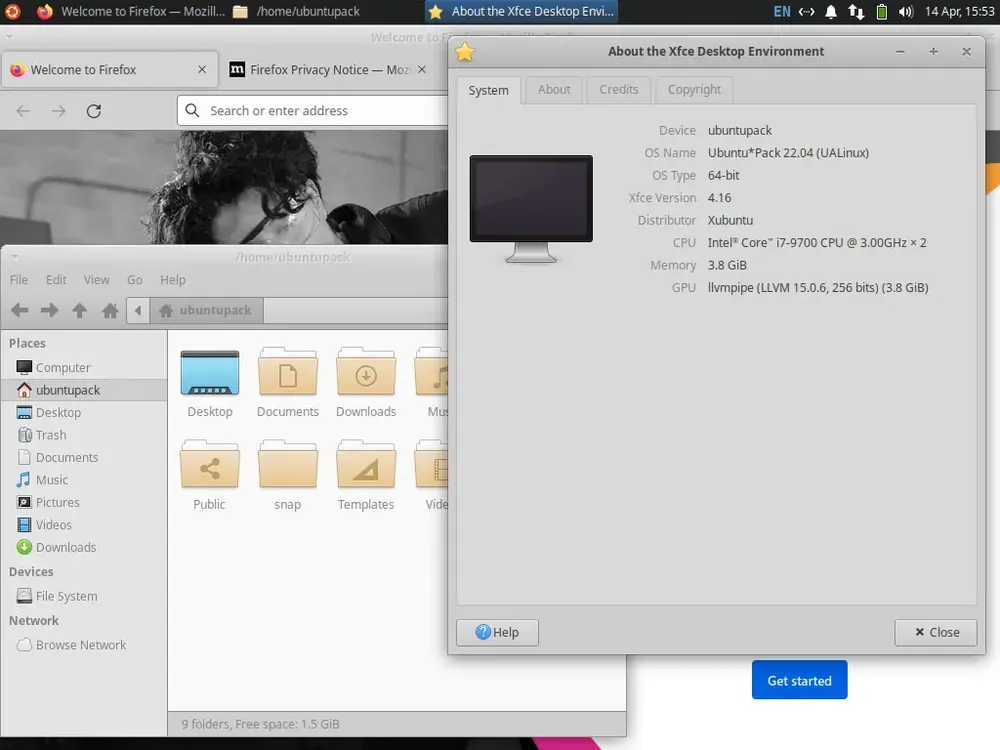This screenshot has width=1000, height=750.
Task: Select Downloads in Places sidebar
Action: [83, 547]
